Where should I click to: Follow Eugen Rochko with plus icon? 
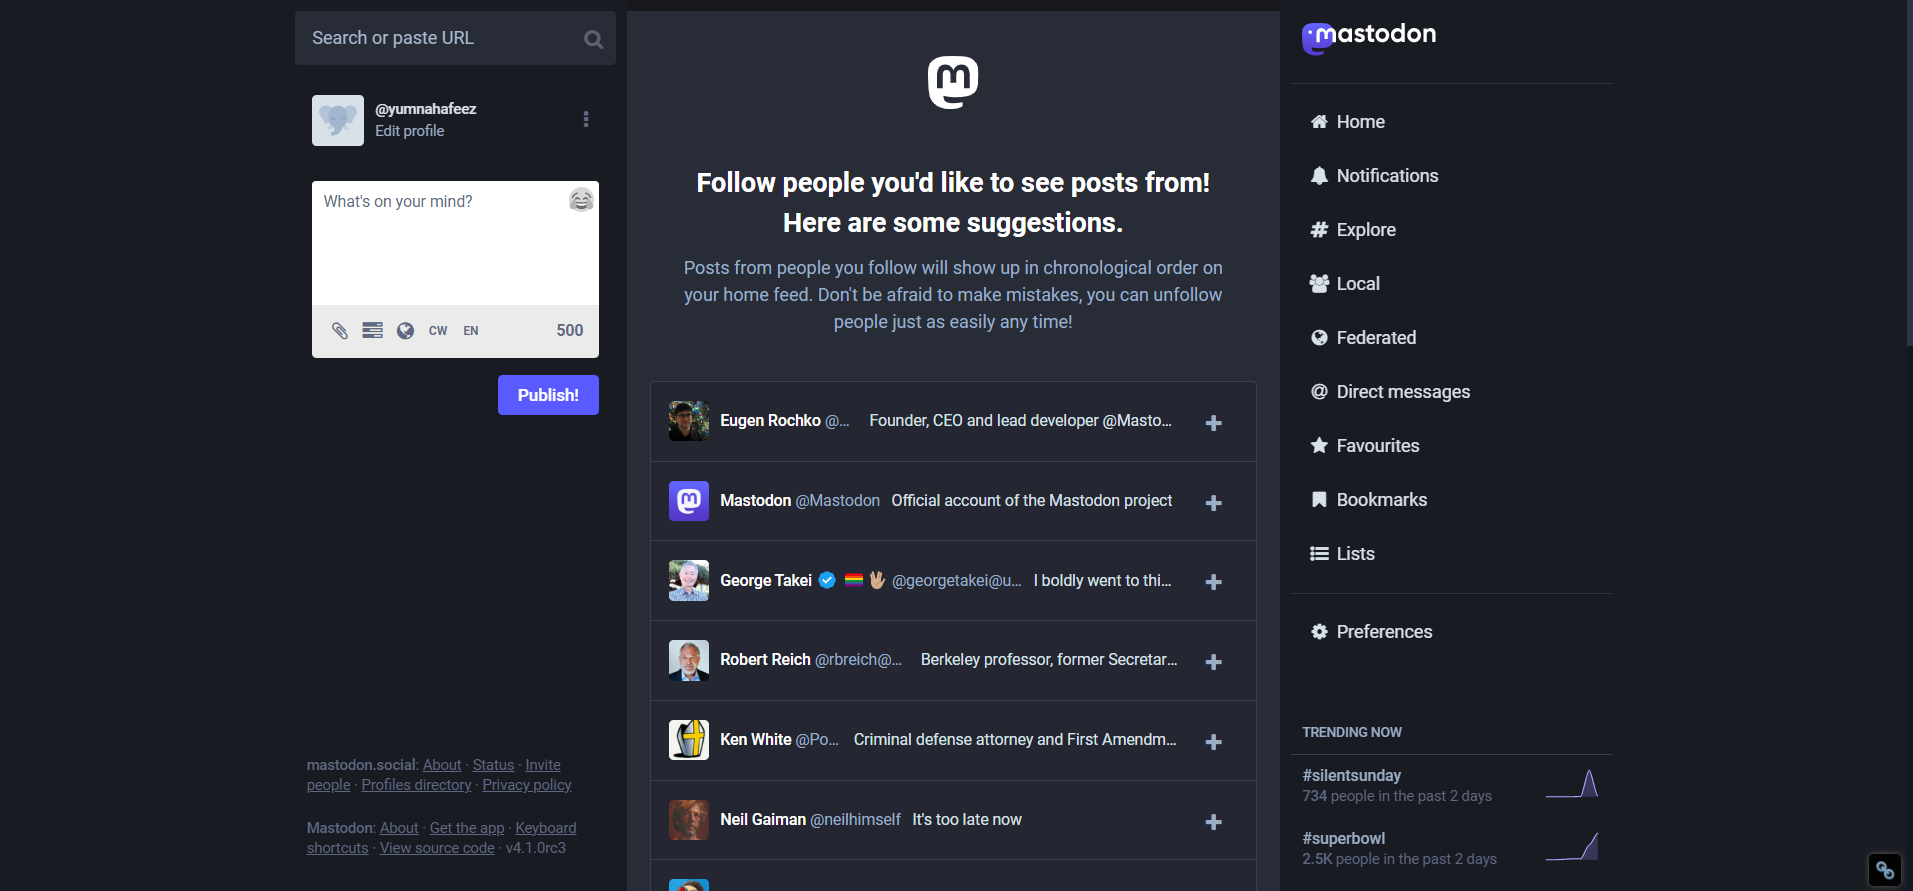click(1213, 423)
